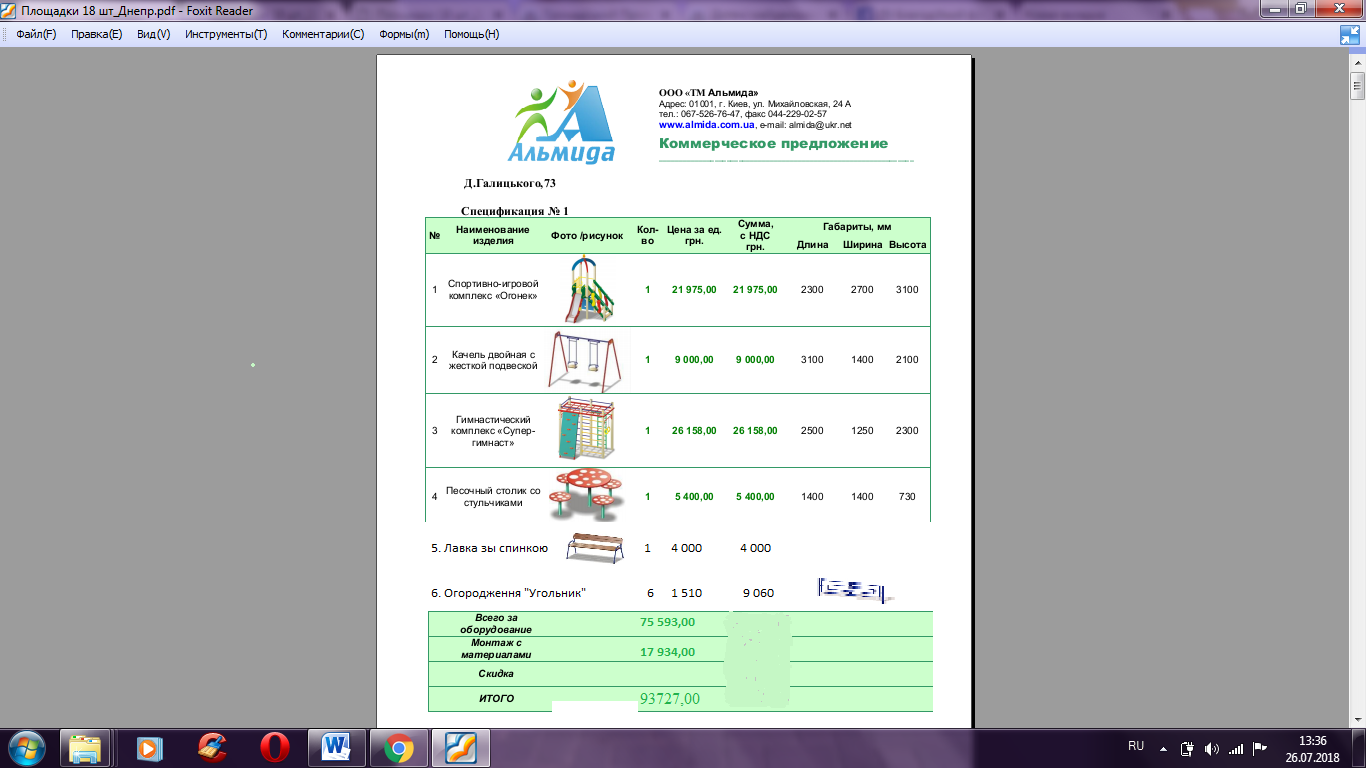Open the volume control in the tray
The image size is (1366, 768).
[x=1212, y=748]
